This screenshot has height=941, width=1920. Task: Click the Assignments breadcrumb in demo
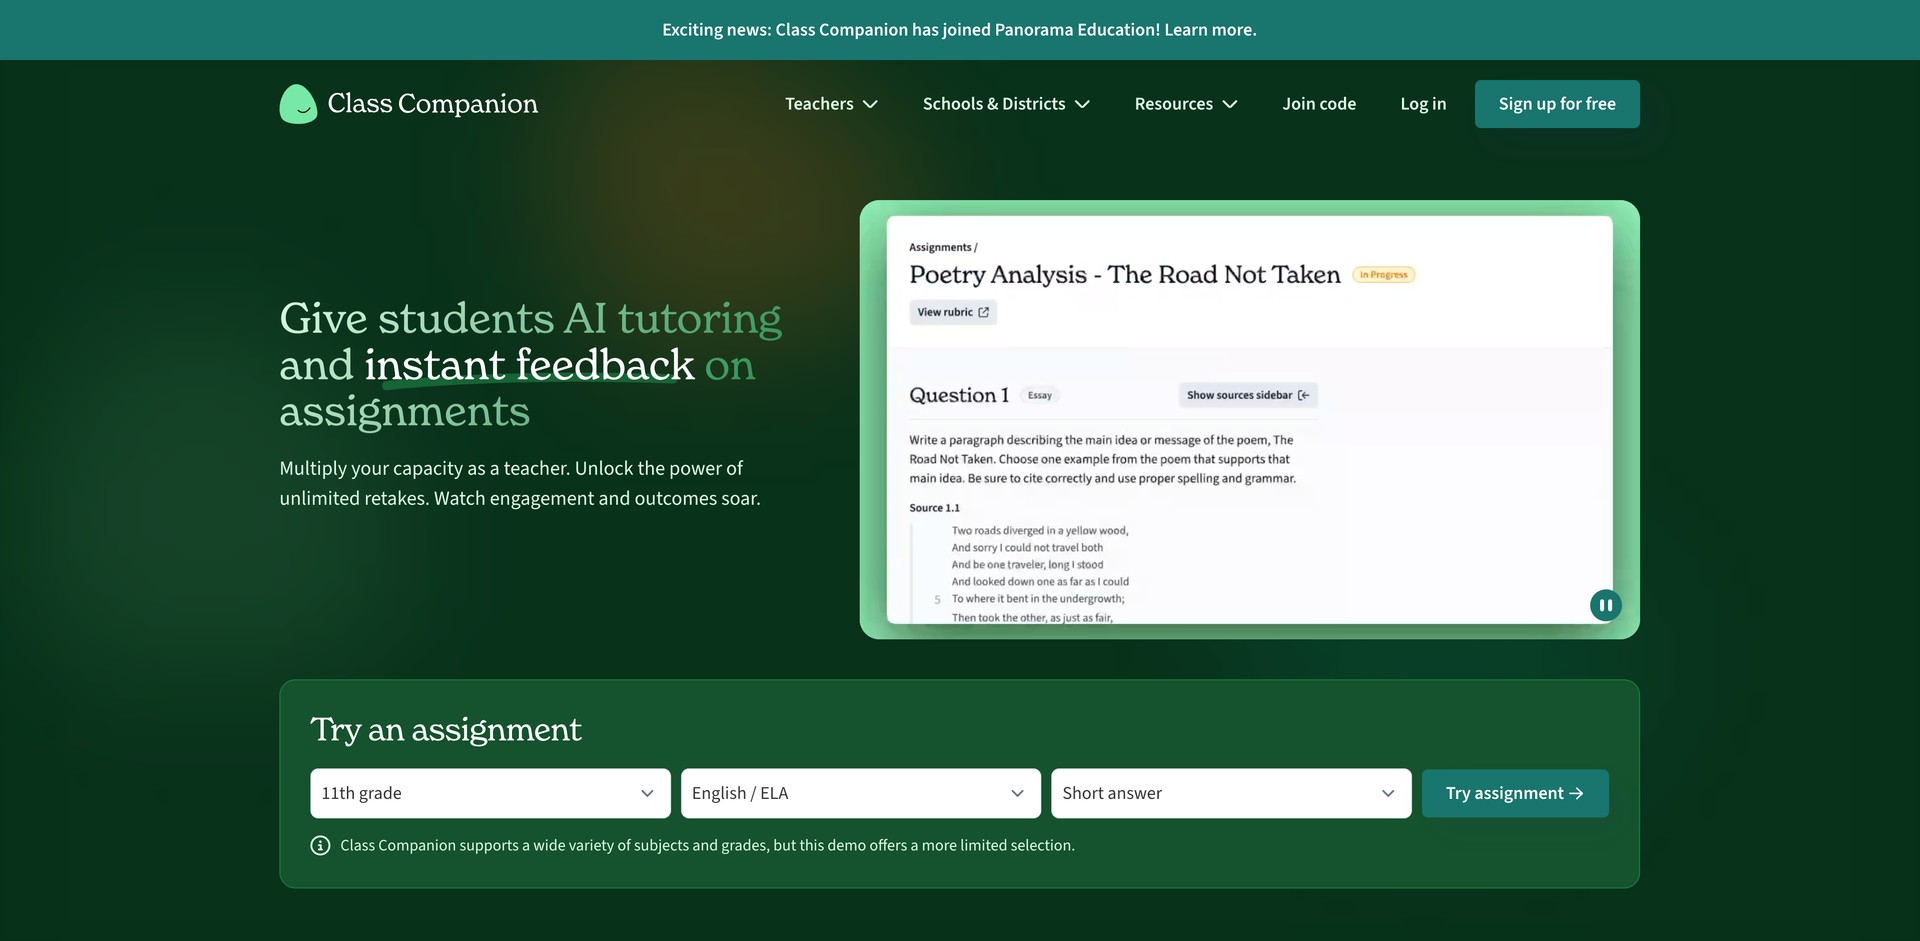[x=940, y=247]
